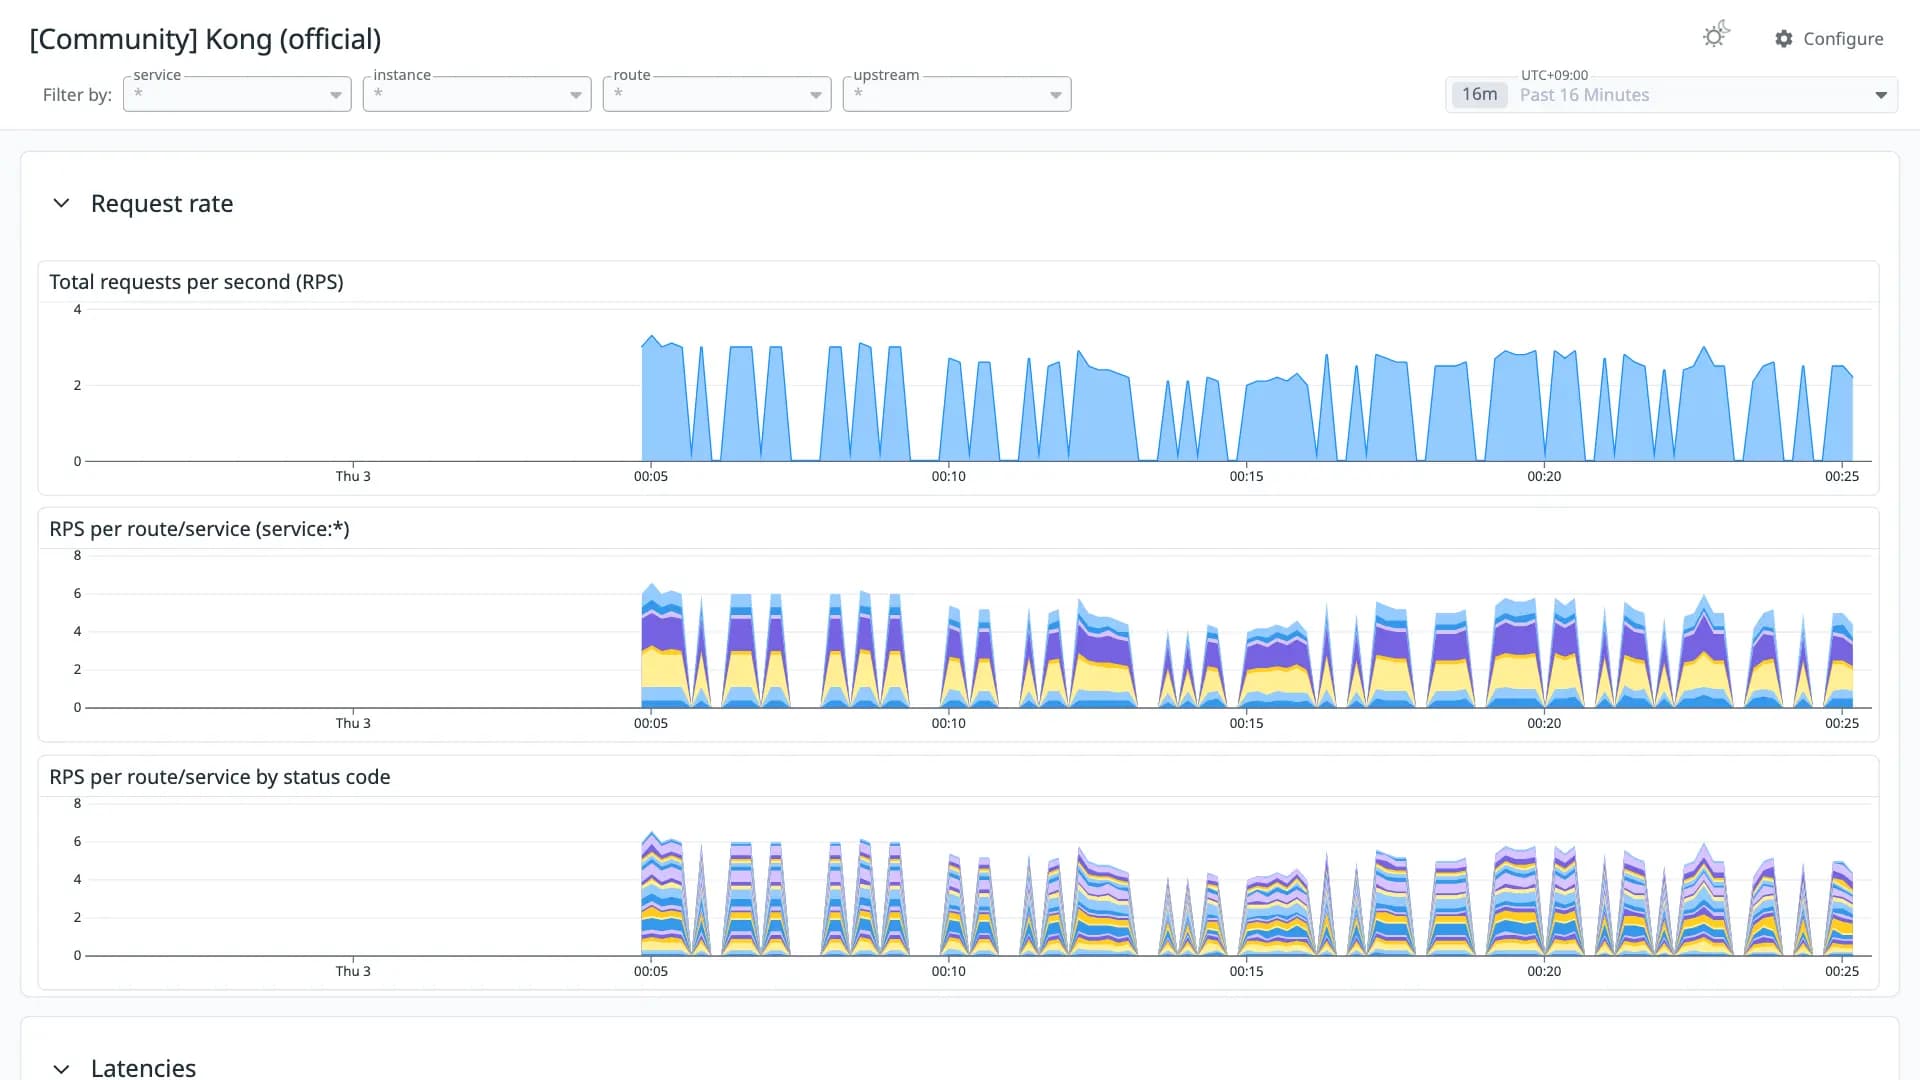Open the instance filter dropdown
The width and height of the screenshot is (1920, 1080).
pyautogui.click(x=477, y=94)
